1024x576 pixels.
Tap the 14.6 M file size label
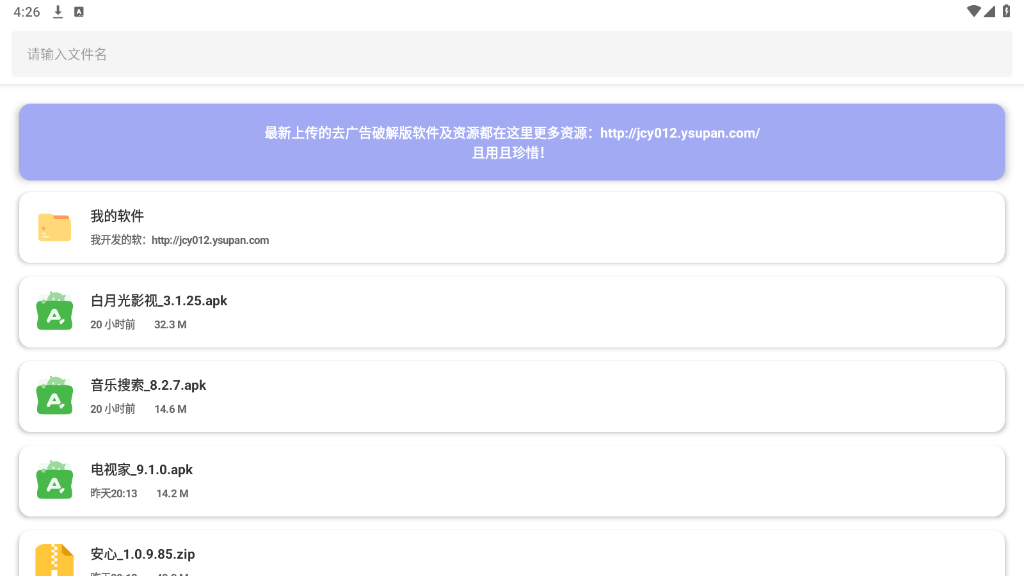pyautogui.click(x=170, y=409)
